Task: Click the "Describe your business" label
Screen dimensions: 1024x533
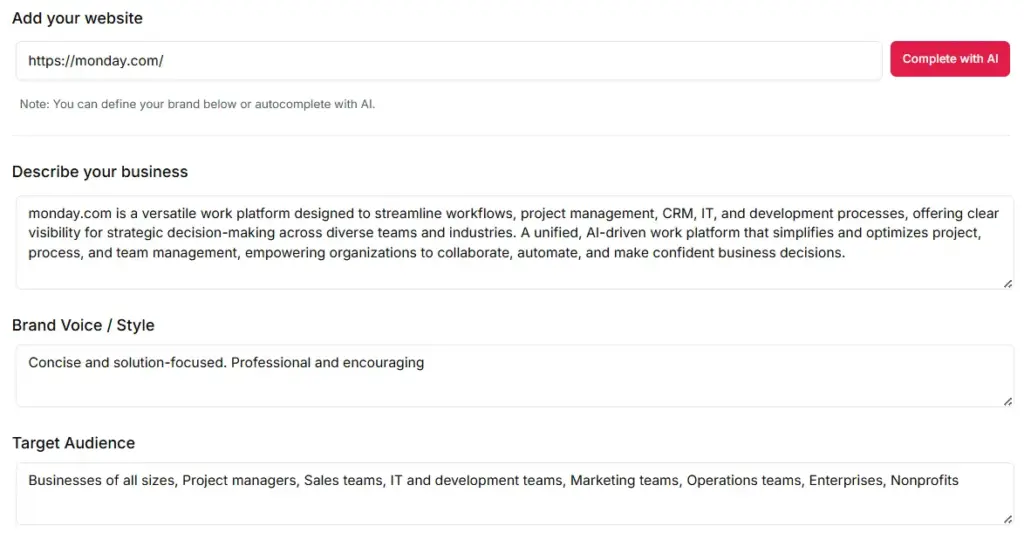Action: click(100, 172)
